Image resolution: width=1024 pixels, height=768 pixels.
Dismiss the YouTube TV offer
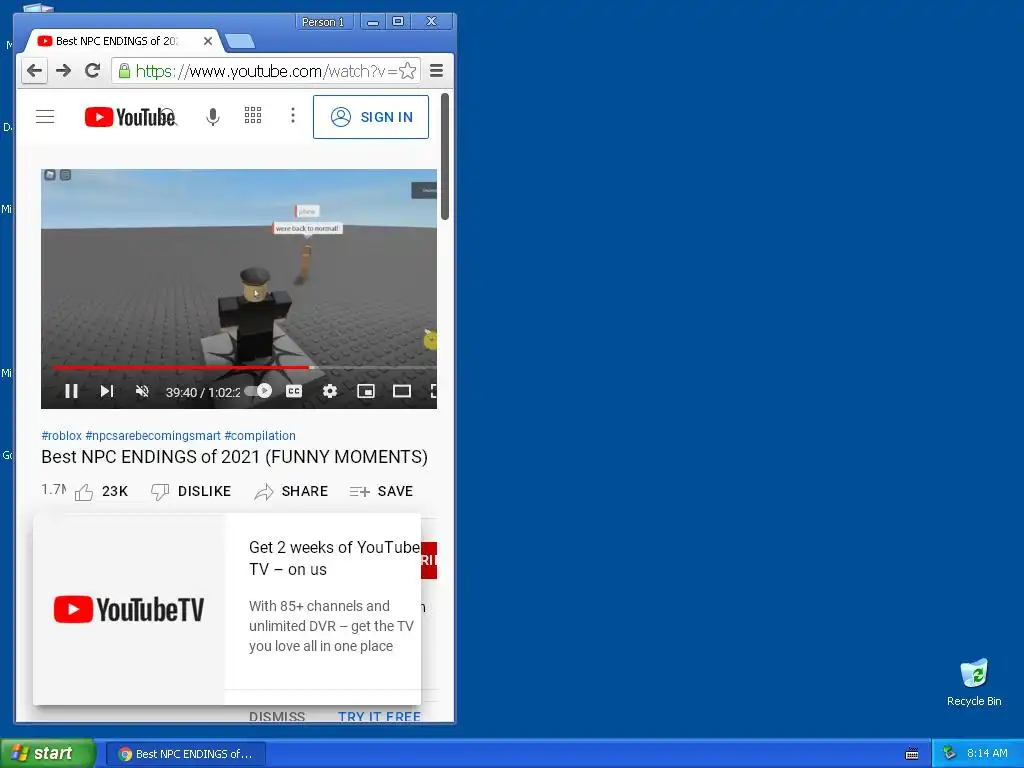tap(277, 716)
